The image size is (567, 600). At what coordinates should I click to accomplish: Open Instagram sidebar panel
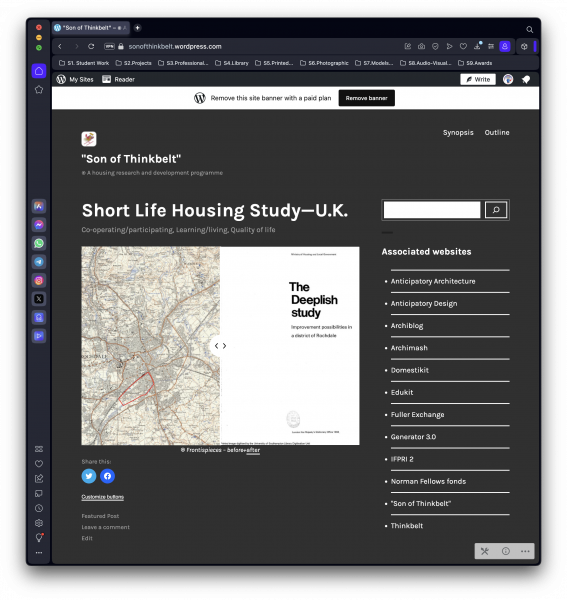click(39, 280)
